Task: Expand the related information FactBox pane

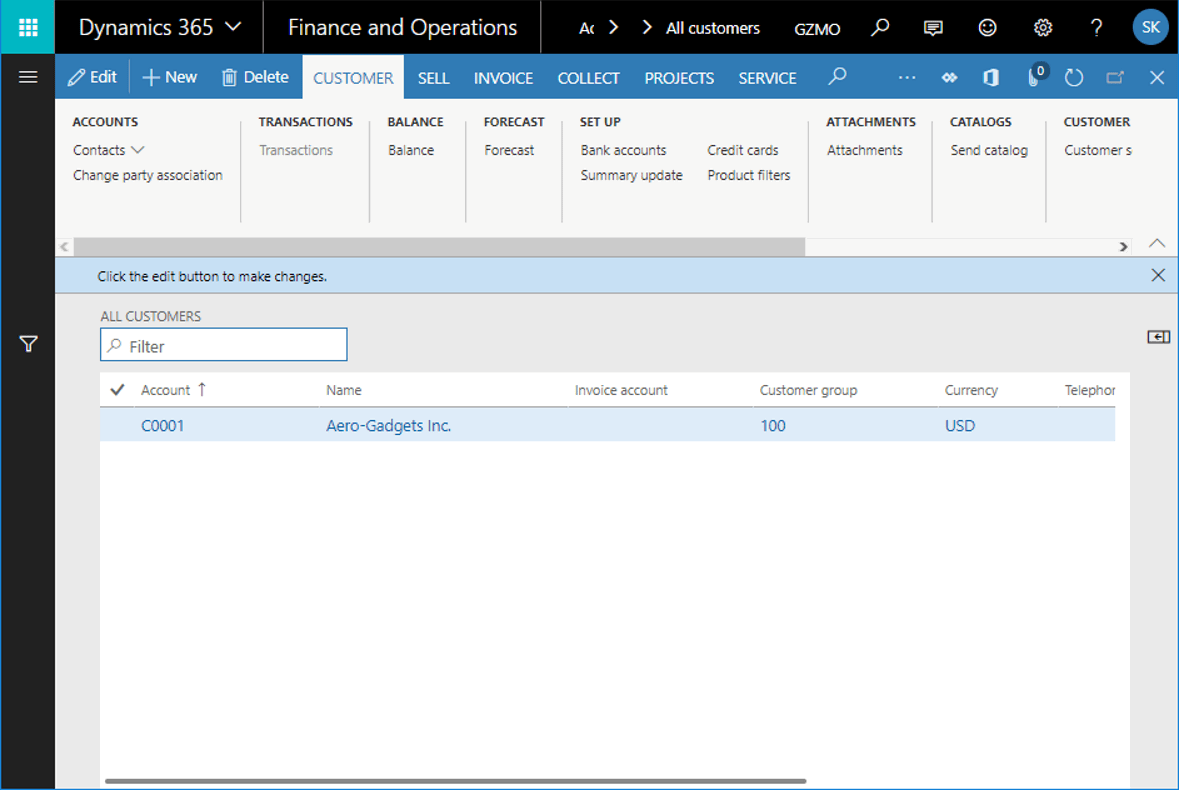Action: (x=1158, y=336)
